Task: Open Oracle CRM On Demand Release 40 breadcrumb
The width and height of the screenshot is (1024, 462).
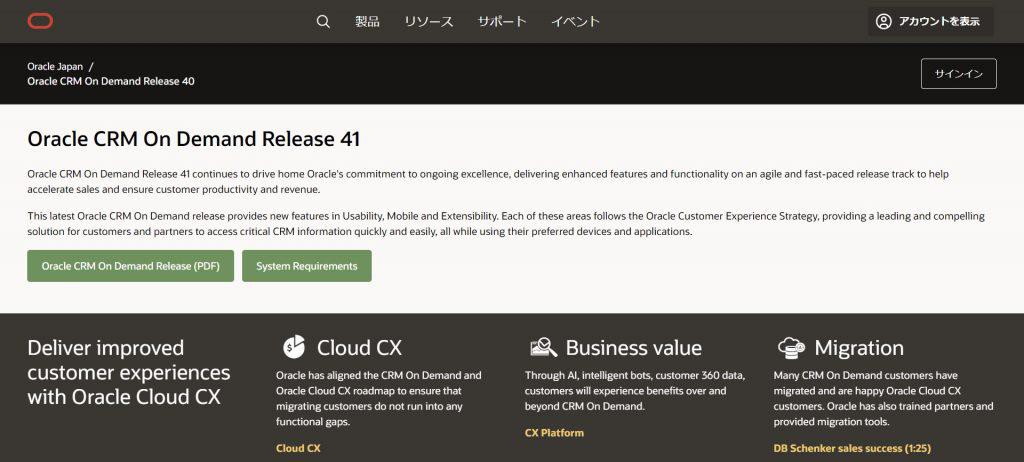Action: [111, 81]
